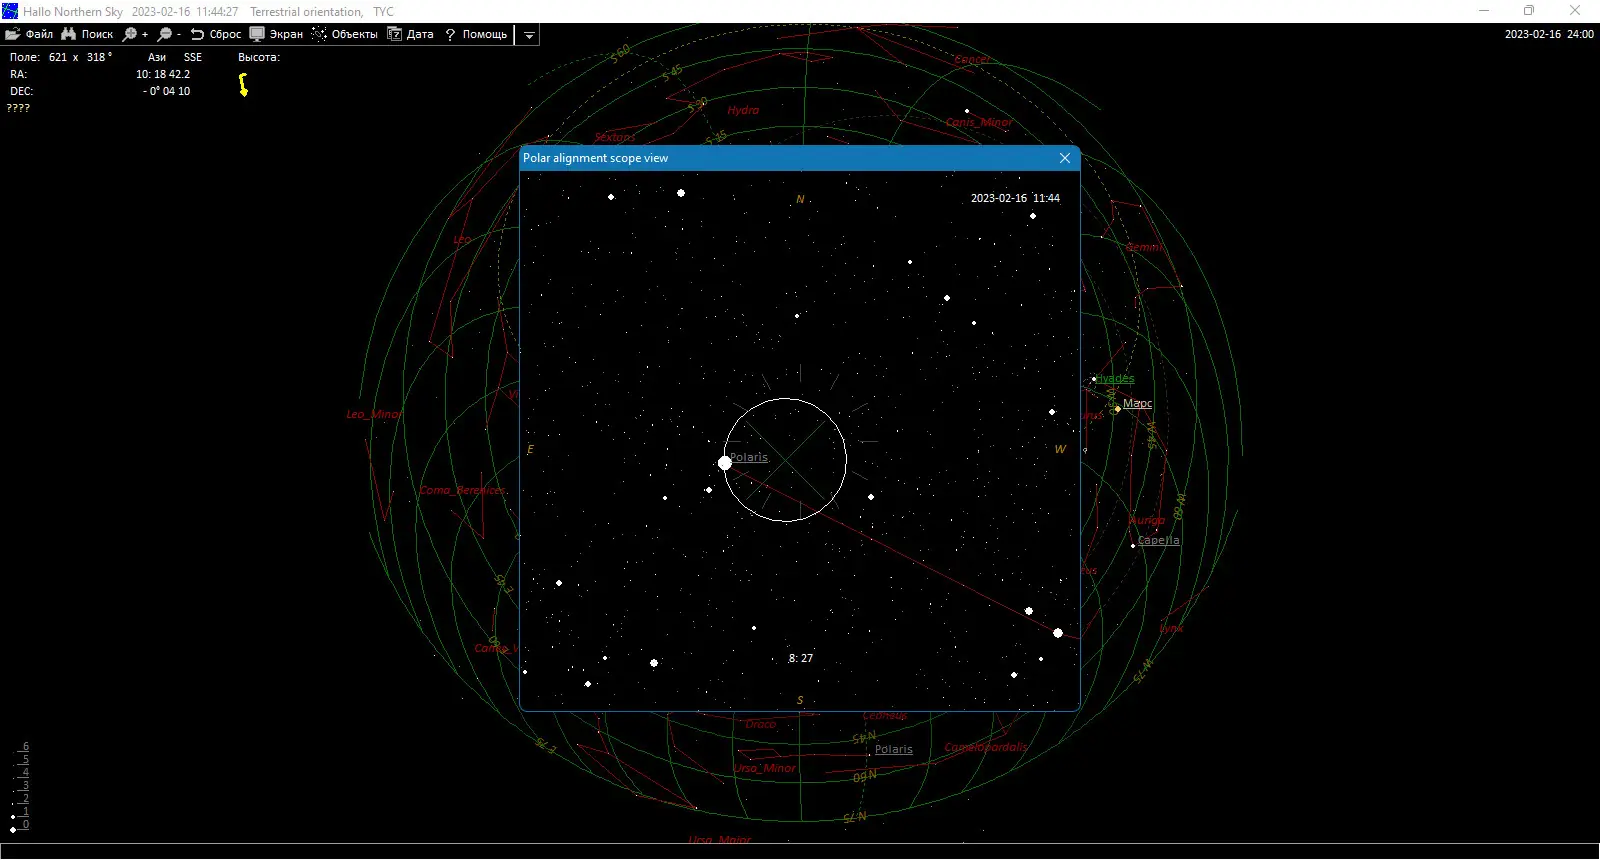Click the RA value 10: 18 42.2
Viewport: 1600px width, 860px height.
point(163,74)
